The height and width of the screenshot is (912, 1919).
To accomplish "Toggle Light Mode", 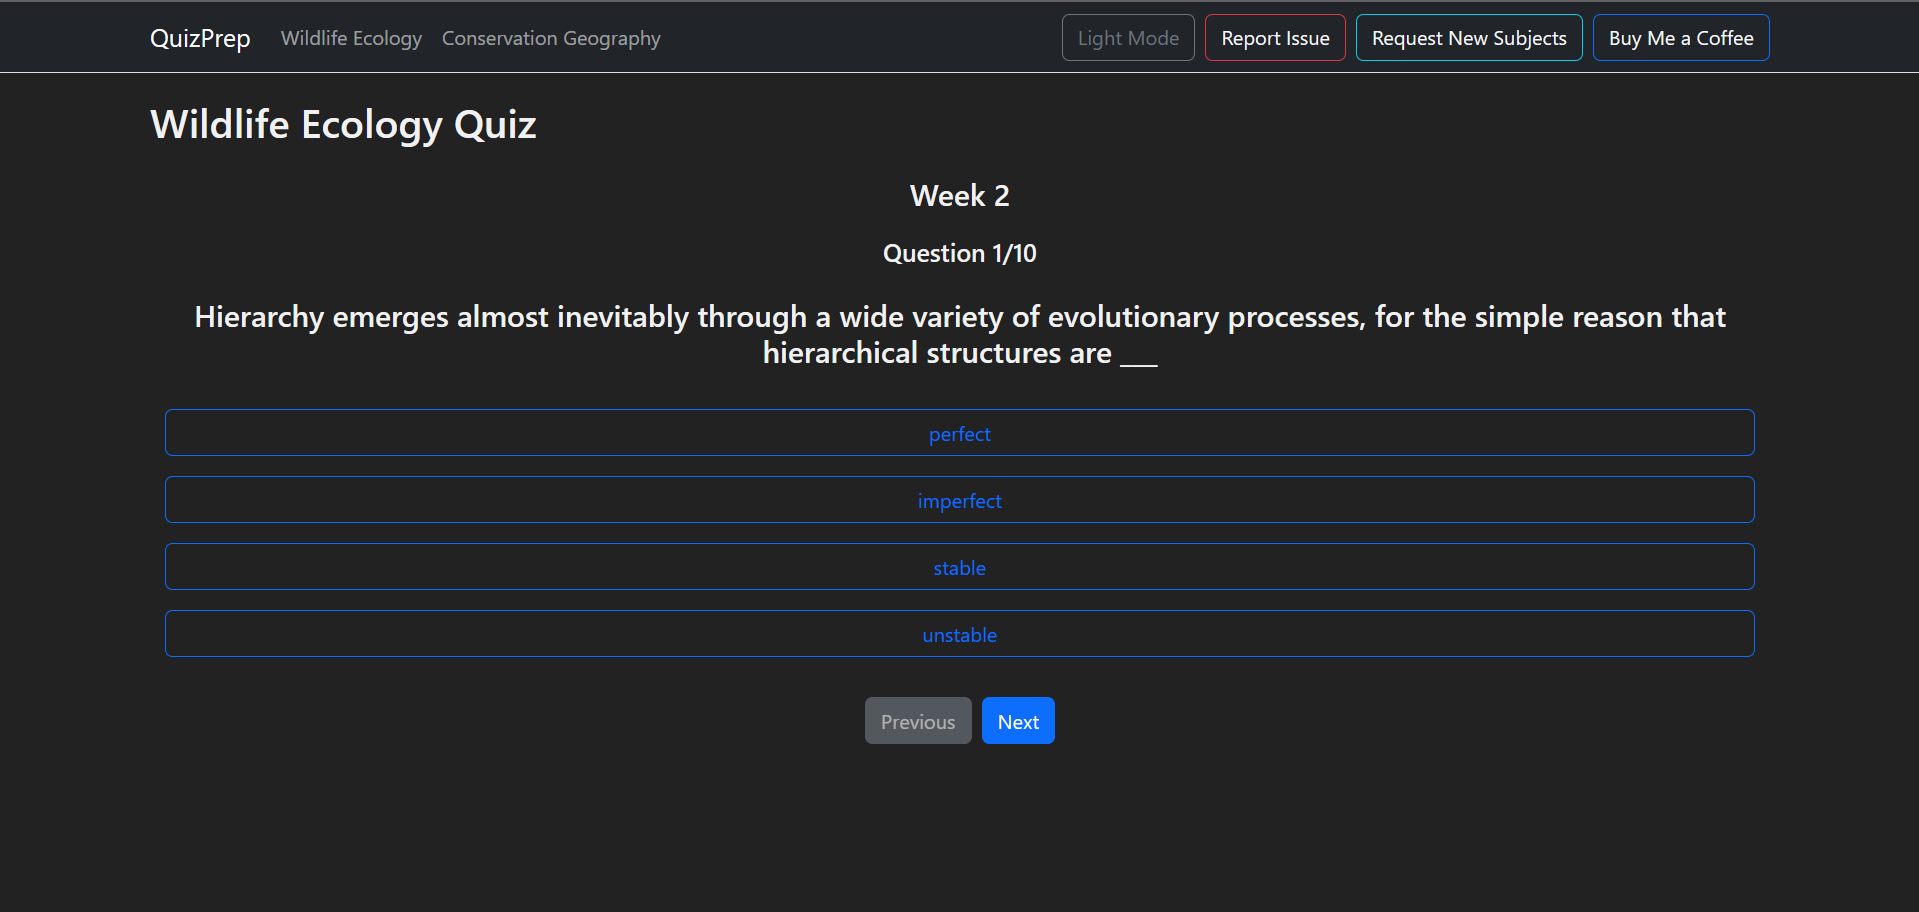I will click(1127, 38).
